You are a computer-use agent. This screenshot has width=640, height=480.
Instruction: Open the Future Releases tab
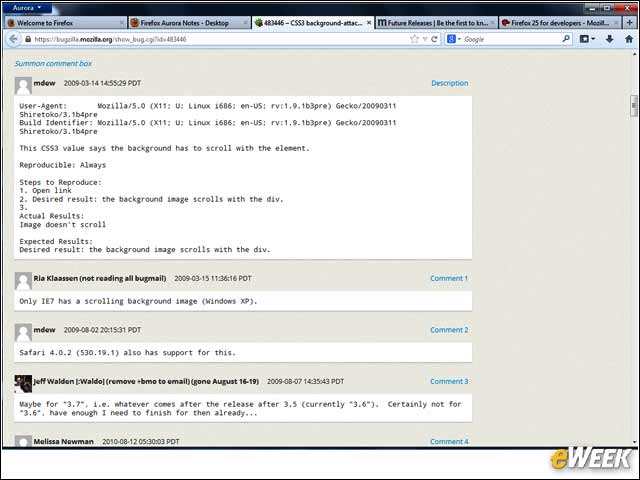click(436, 23)
